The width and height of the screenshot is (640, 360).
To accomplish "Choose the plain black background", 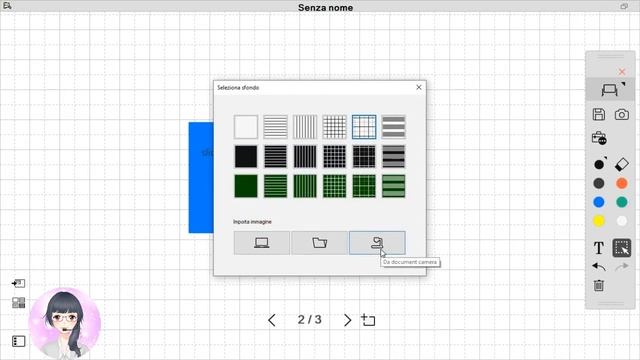I will (x=246, y=156).
